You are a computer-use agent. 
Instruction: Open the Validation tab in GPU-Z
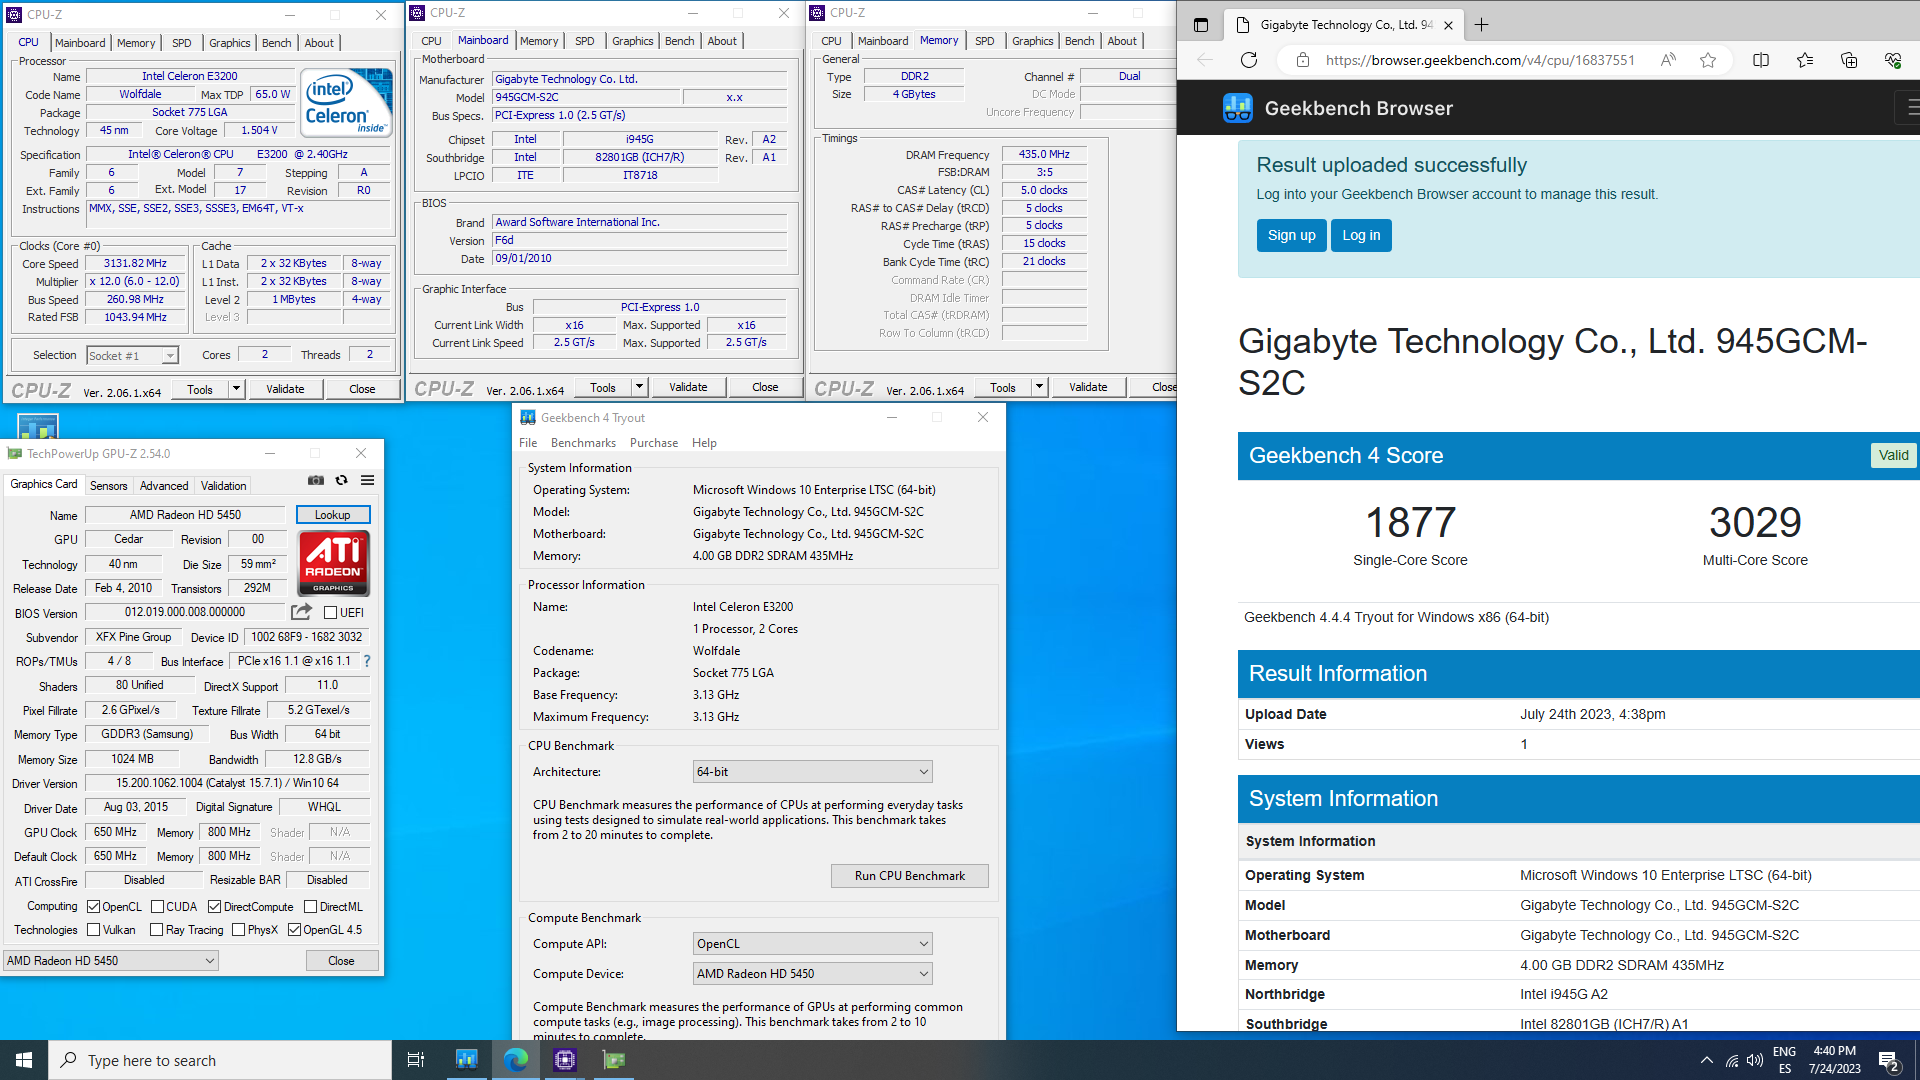pyautogui.click(x=224, y=486)
